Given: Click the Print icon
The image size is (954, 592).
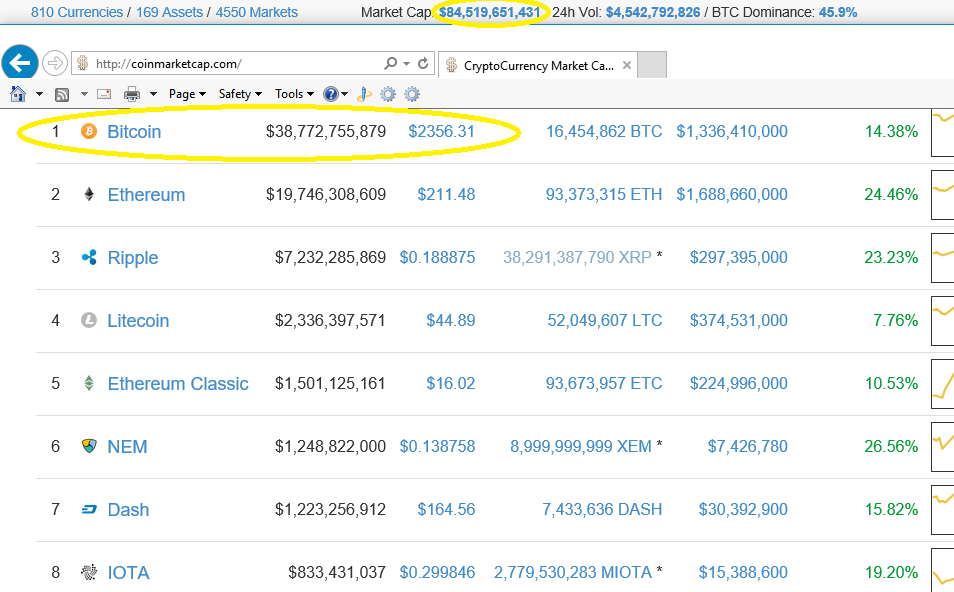Looking at the screenshot, I should (x=132, y=94).
